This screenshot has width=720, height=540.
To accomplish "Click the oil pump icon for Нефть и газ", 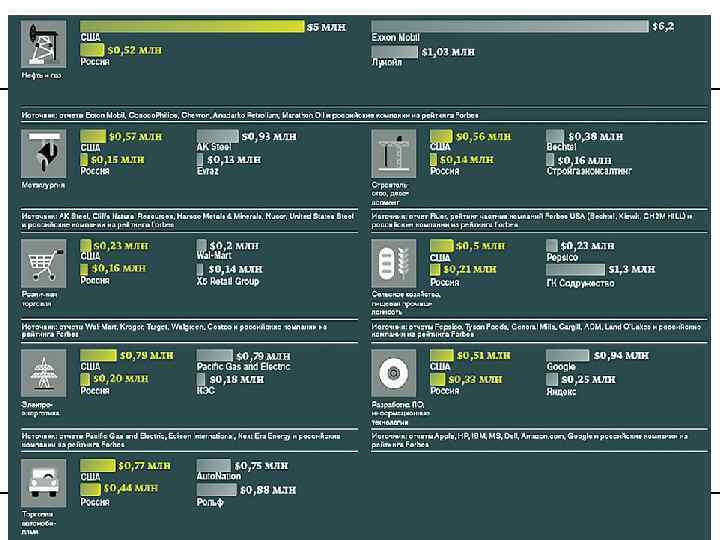I will tap(44, 44).
